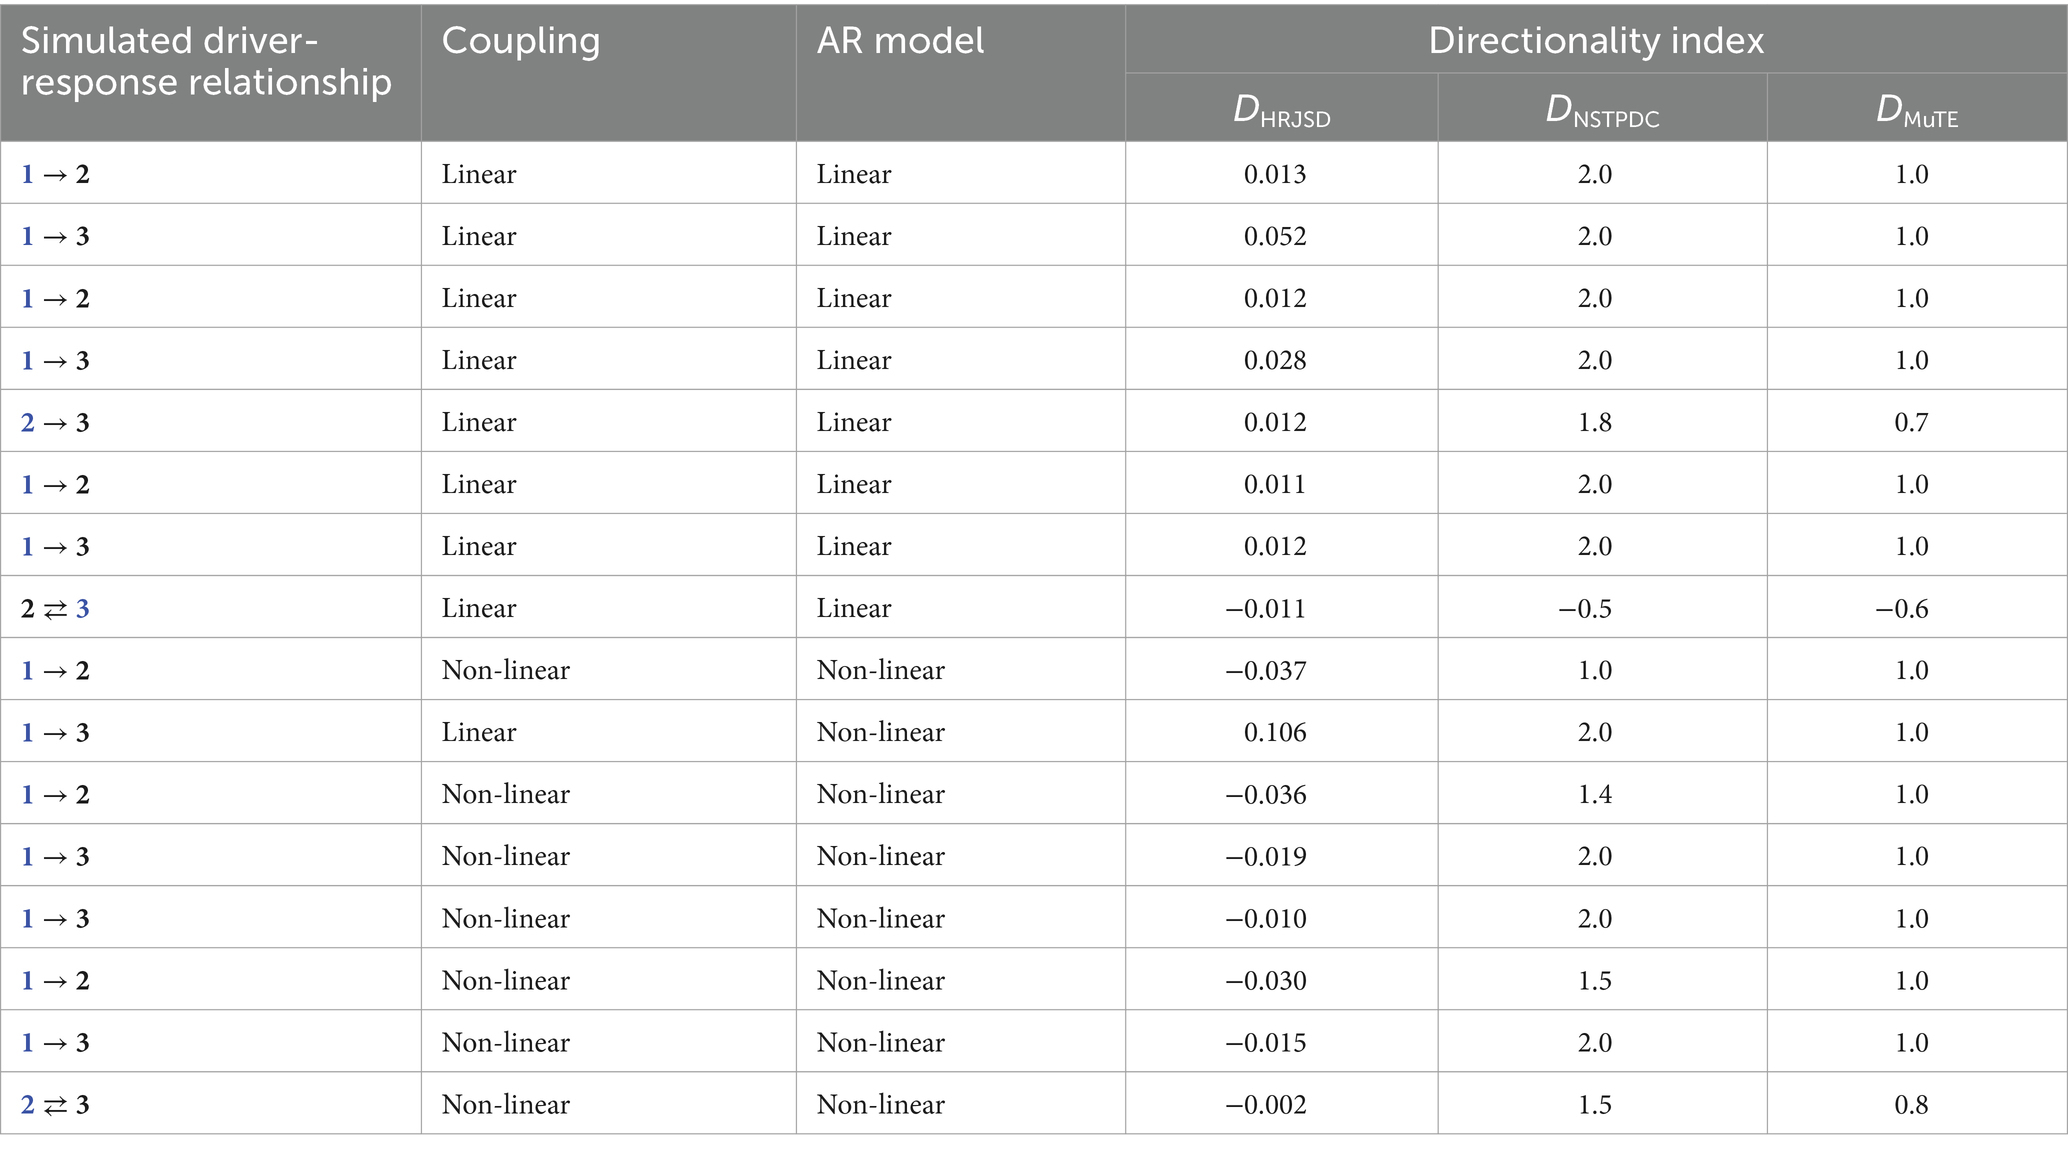Select the value 0.052
The width and height of the screenshot is (2068, 1152).
pyautogui.click(x=1275, y=236)
